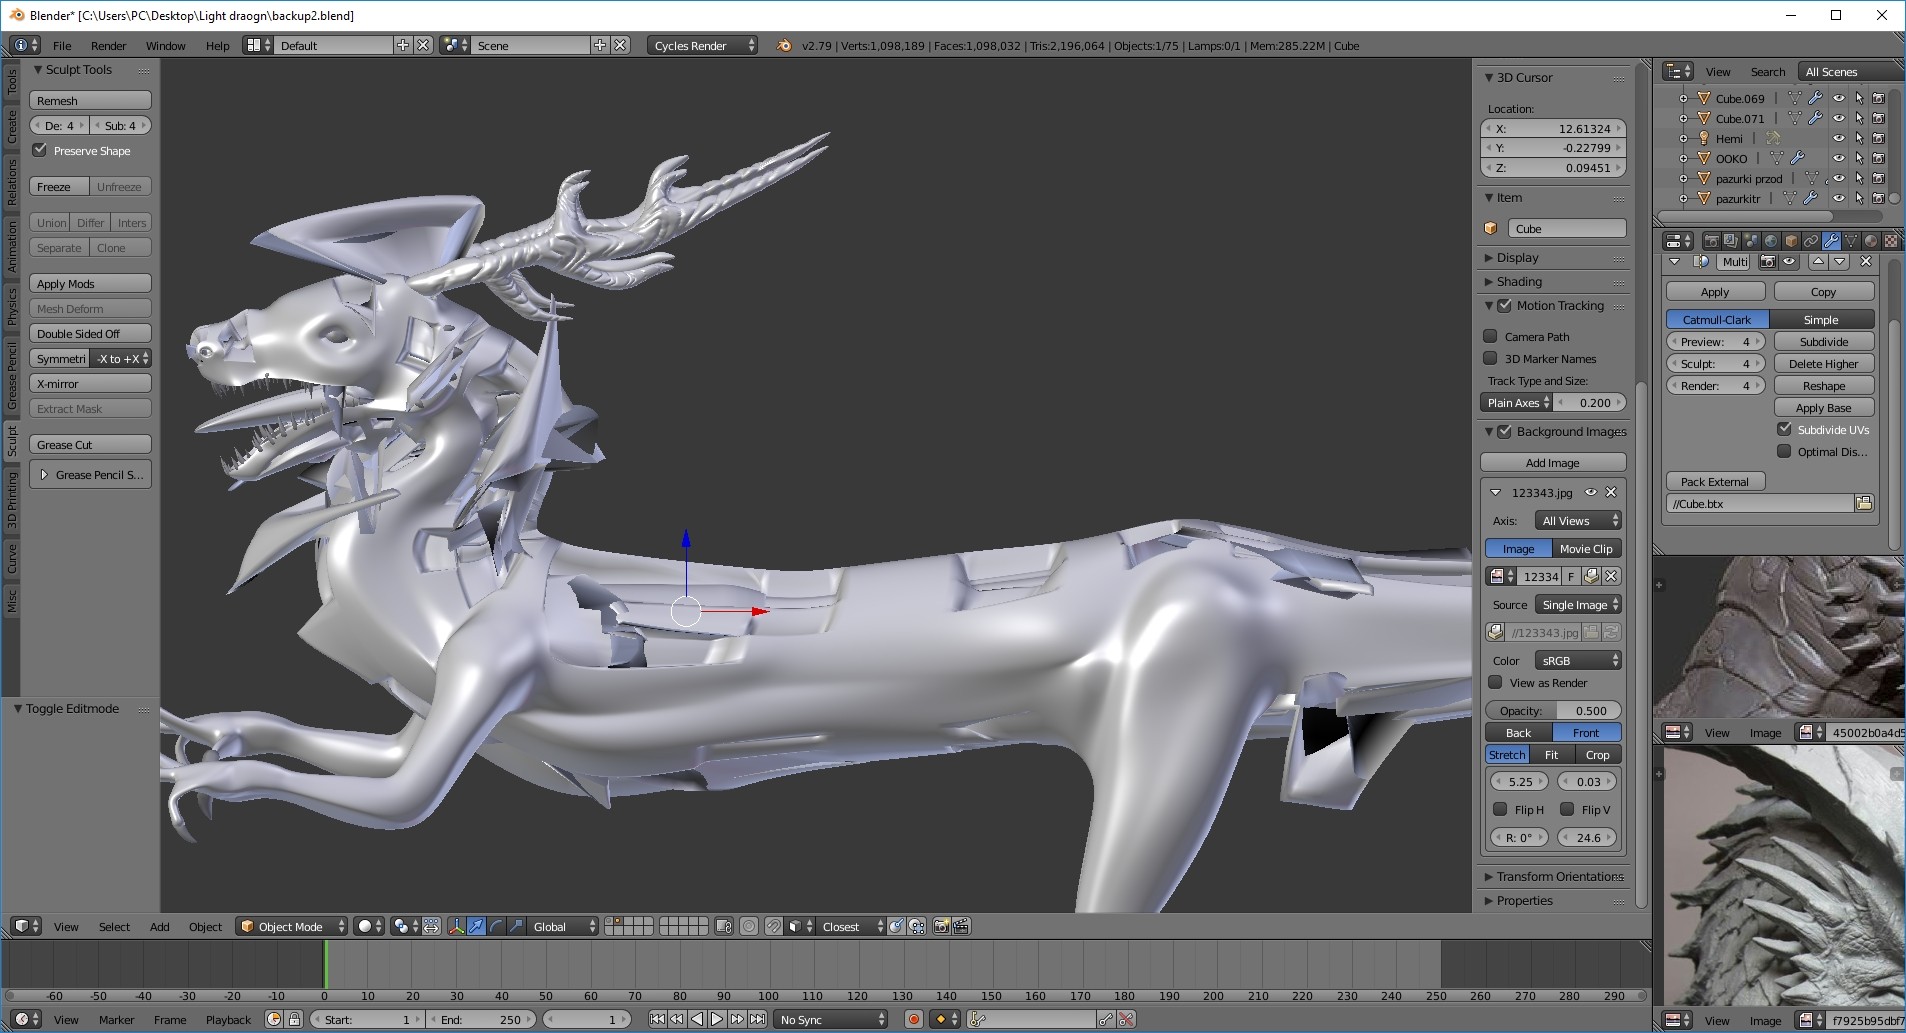Image resolution: width=1906 pixels, height=1033 pixels.
Task: Click the OpenGL render image camera icon
Action: pos(940,927)
